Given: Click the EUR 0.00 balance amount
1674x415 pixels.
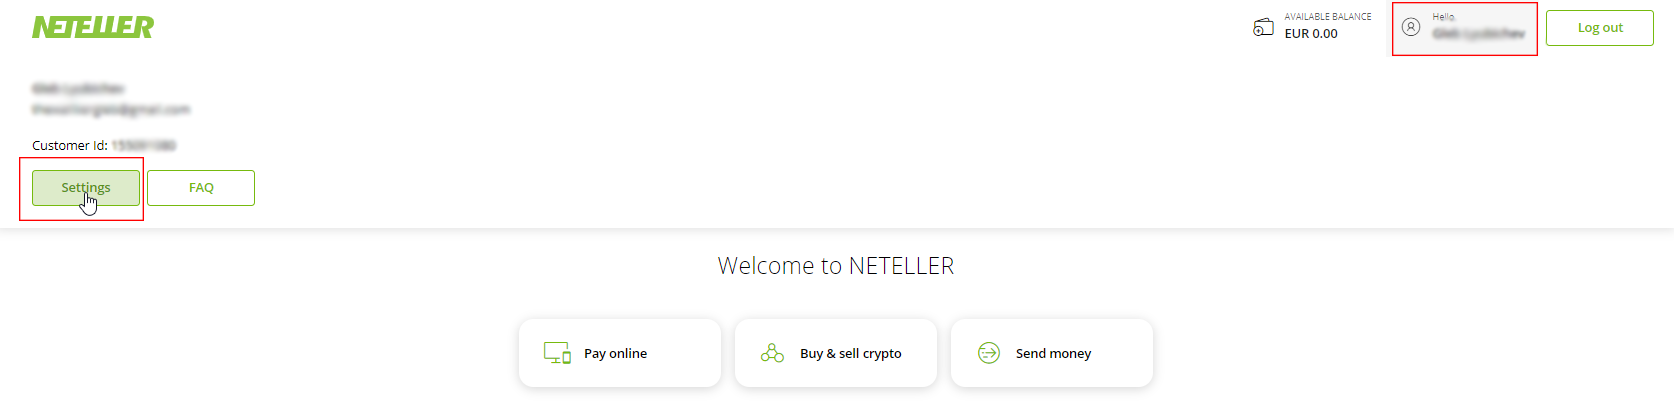Looking at the screenshot, I should (1311, 34).
